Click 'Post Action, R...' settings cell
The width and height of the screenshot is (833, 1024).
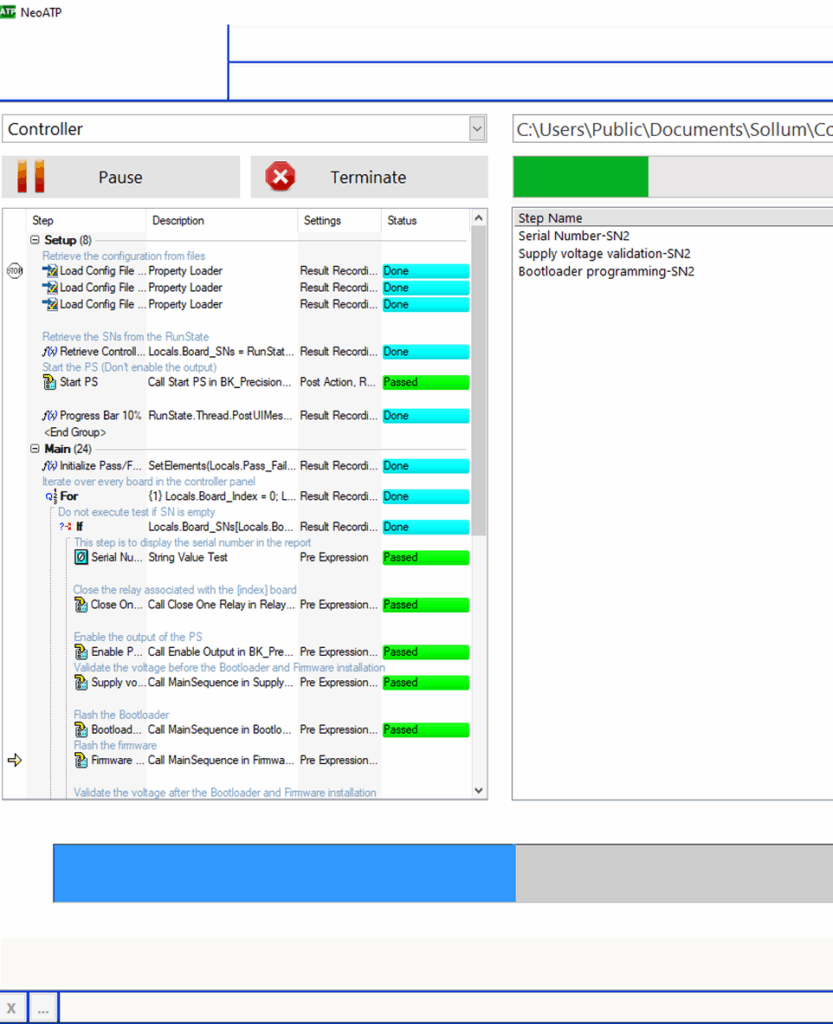338,382
